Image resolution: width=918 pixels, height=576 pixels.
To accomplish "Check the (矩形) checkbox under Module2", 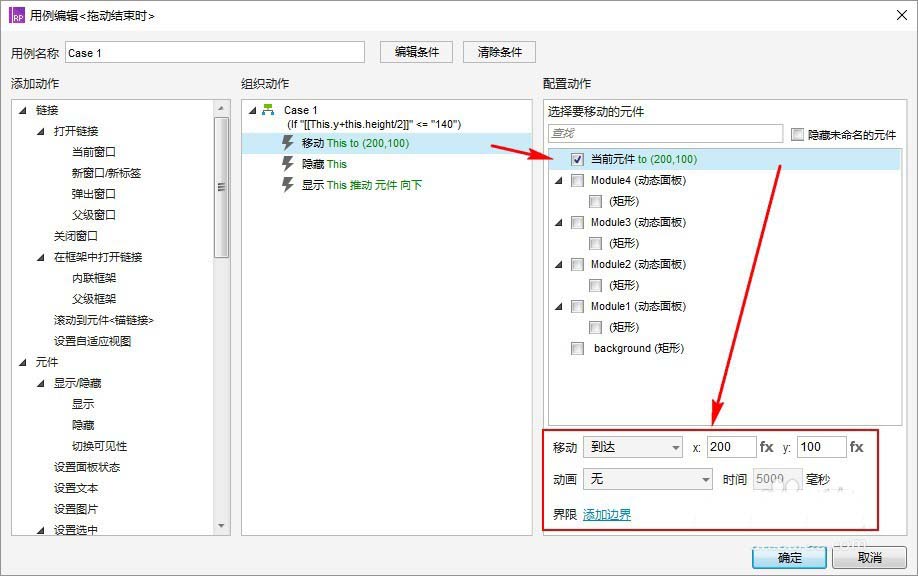I will tap(595, 286).
